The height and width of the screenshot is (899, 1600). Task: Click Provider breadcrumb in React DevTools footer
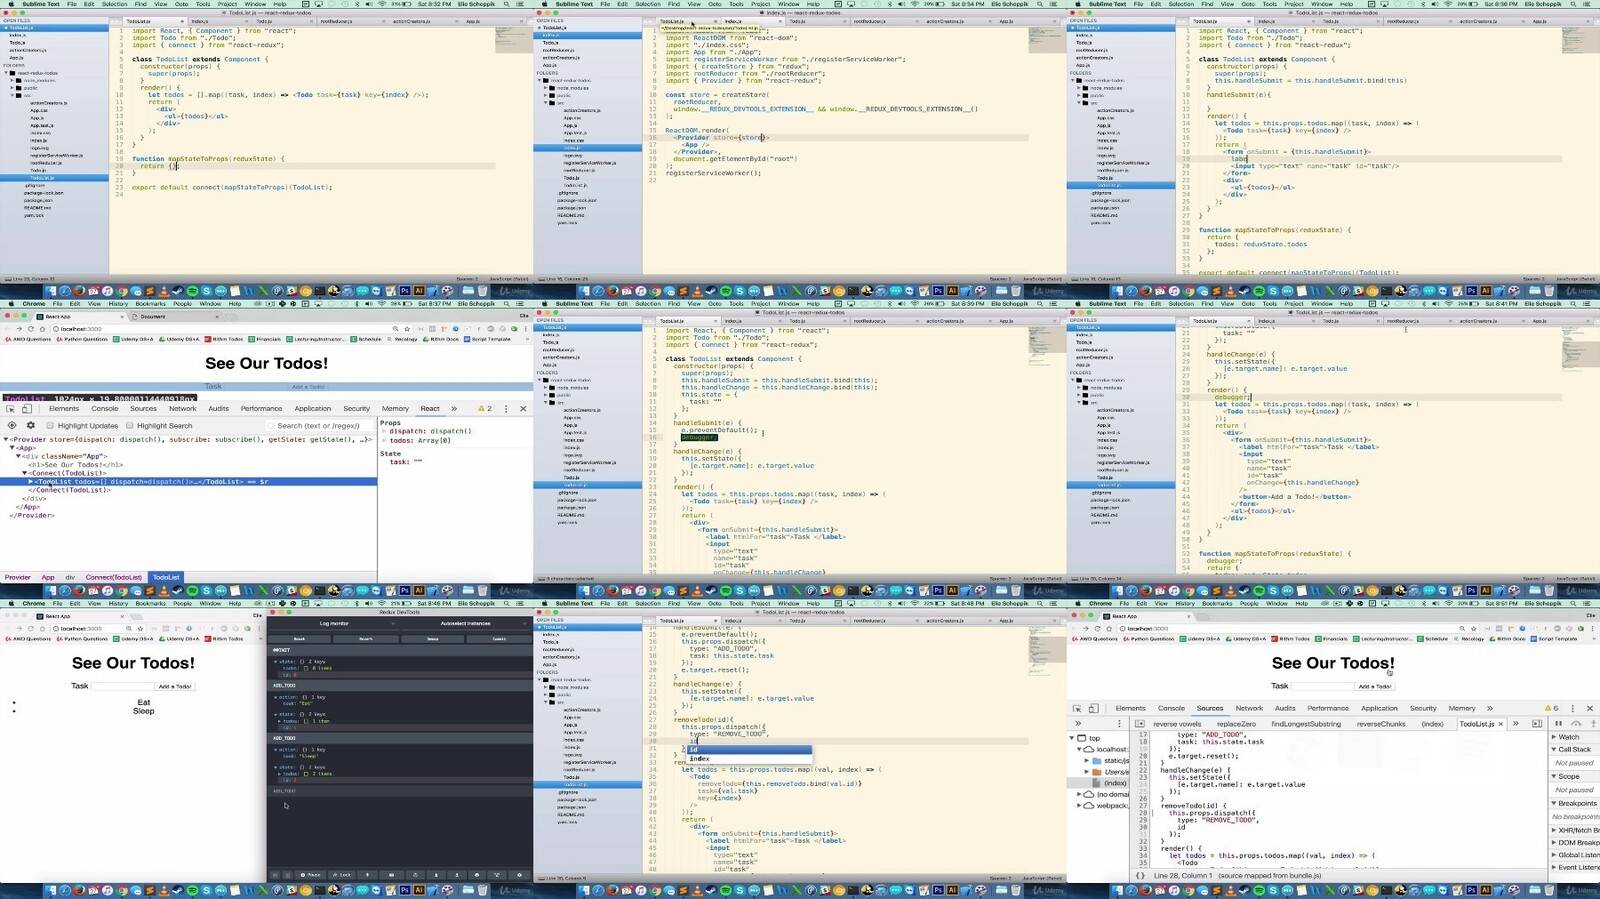[x=18, y=577]
